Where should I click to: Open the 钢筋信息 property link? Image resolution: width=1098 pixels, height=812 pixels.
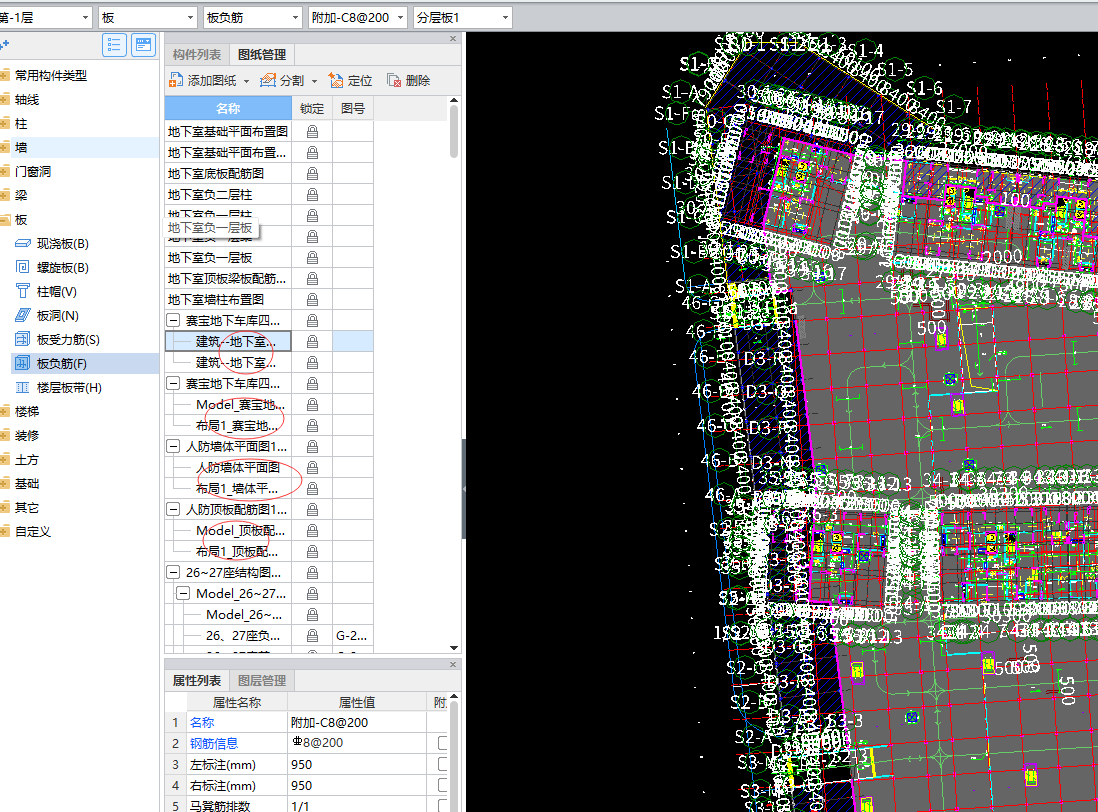tap(214, 743)
